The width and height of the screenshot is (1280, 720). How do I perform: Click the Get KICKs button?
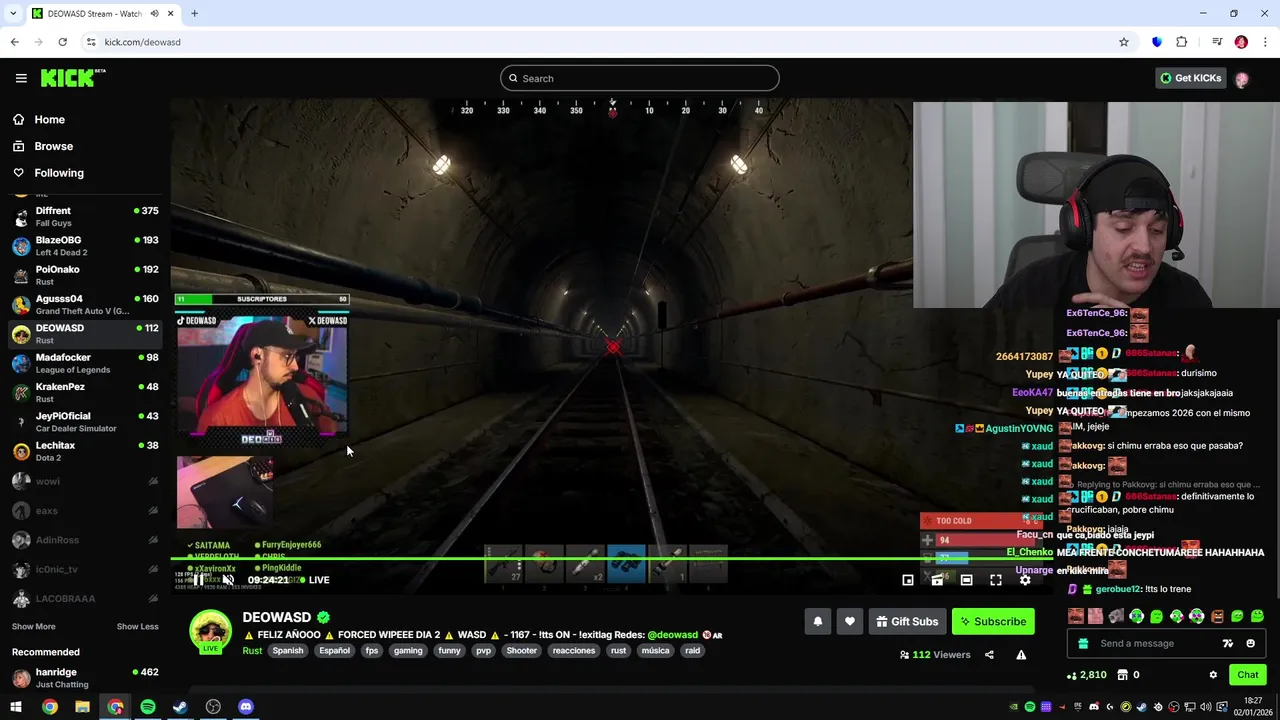tap(1191, 78)
